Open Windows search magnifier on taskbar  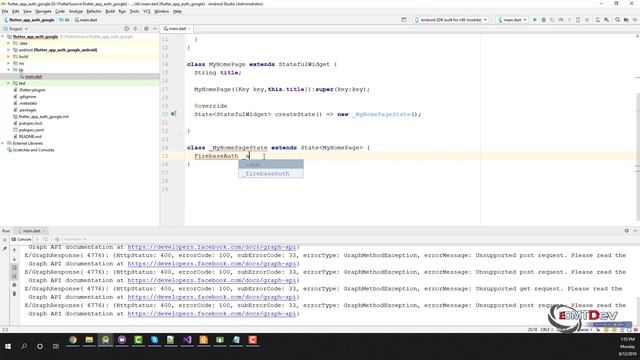[x=24, y=346]
